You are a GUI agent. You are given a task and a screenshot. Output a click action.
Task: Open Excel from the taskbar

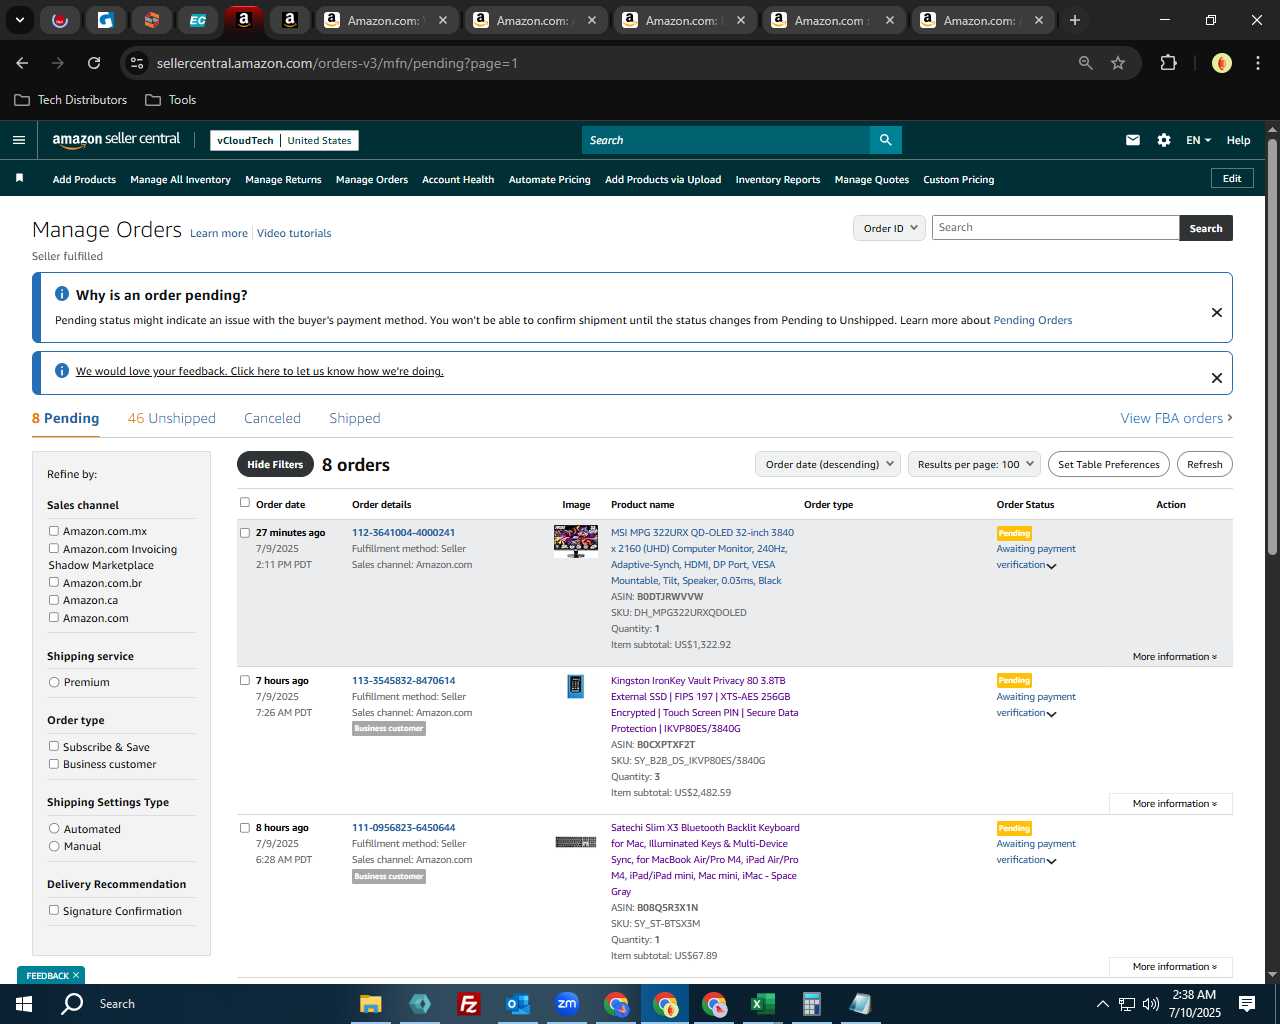(x=762, y=1004)
